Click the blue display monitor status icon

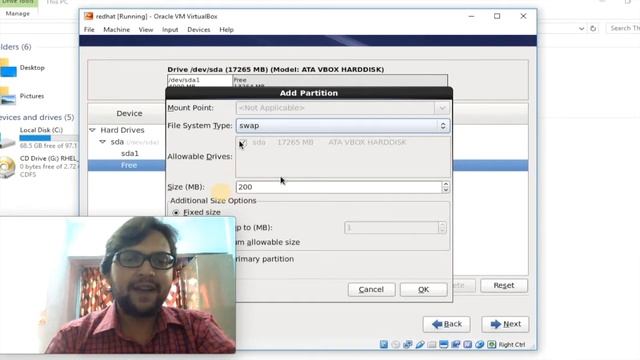pos(444,344)
